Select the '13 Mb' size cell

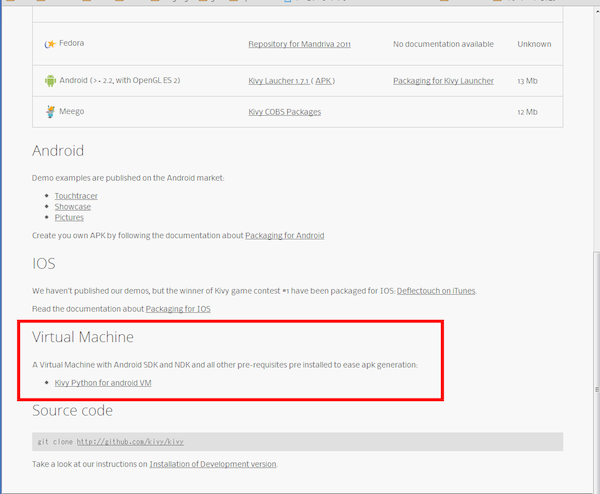pyautogui.click(x=527, y=81)
